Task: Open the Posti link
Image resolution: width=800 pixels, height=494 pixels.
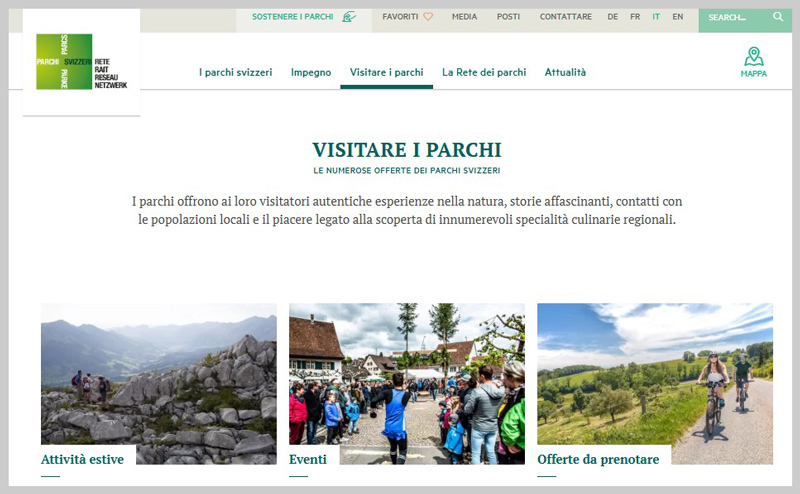Action: click(508, 17)
